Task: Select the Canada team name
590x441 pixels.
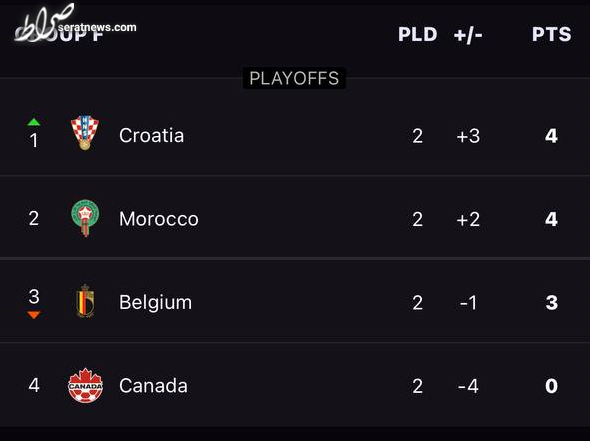Action: tap(153, 386)
